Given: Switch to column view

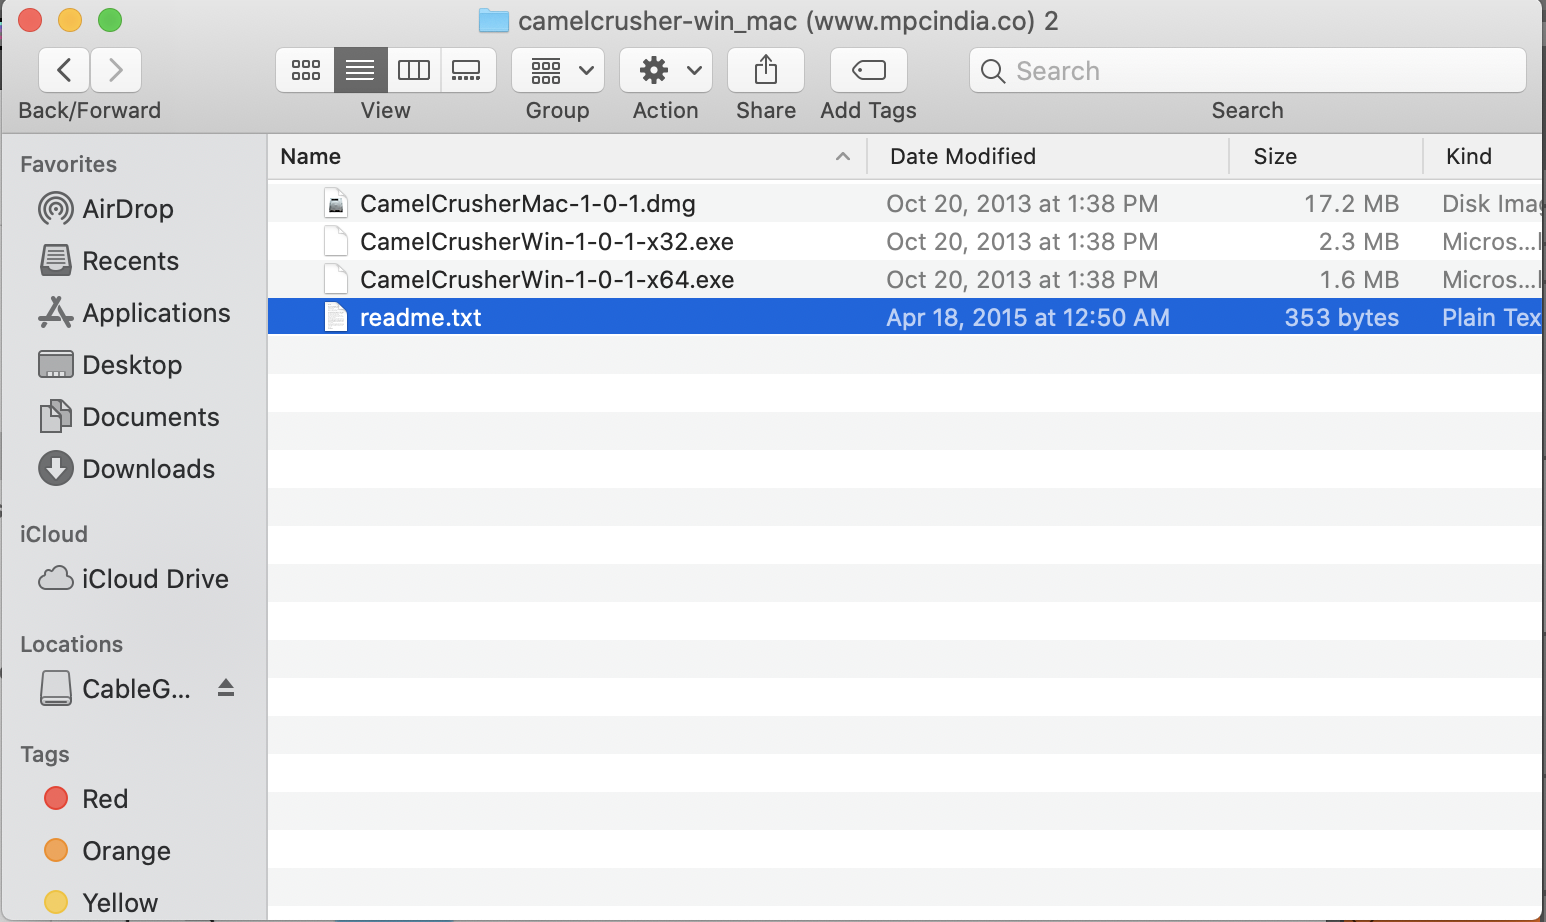Looking at the screenshot, I should click(414, 70).
